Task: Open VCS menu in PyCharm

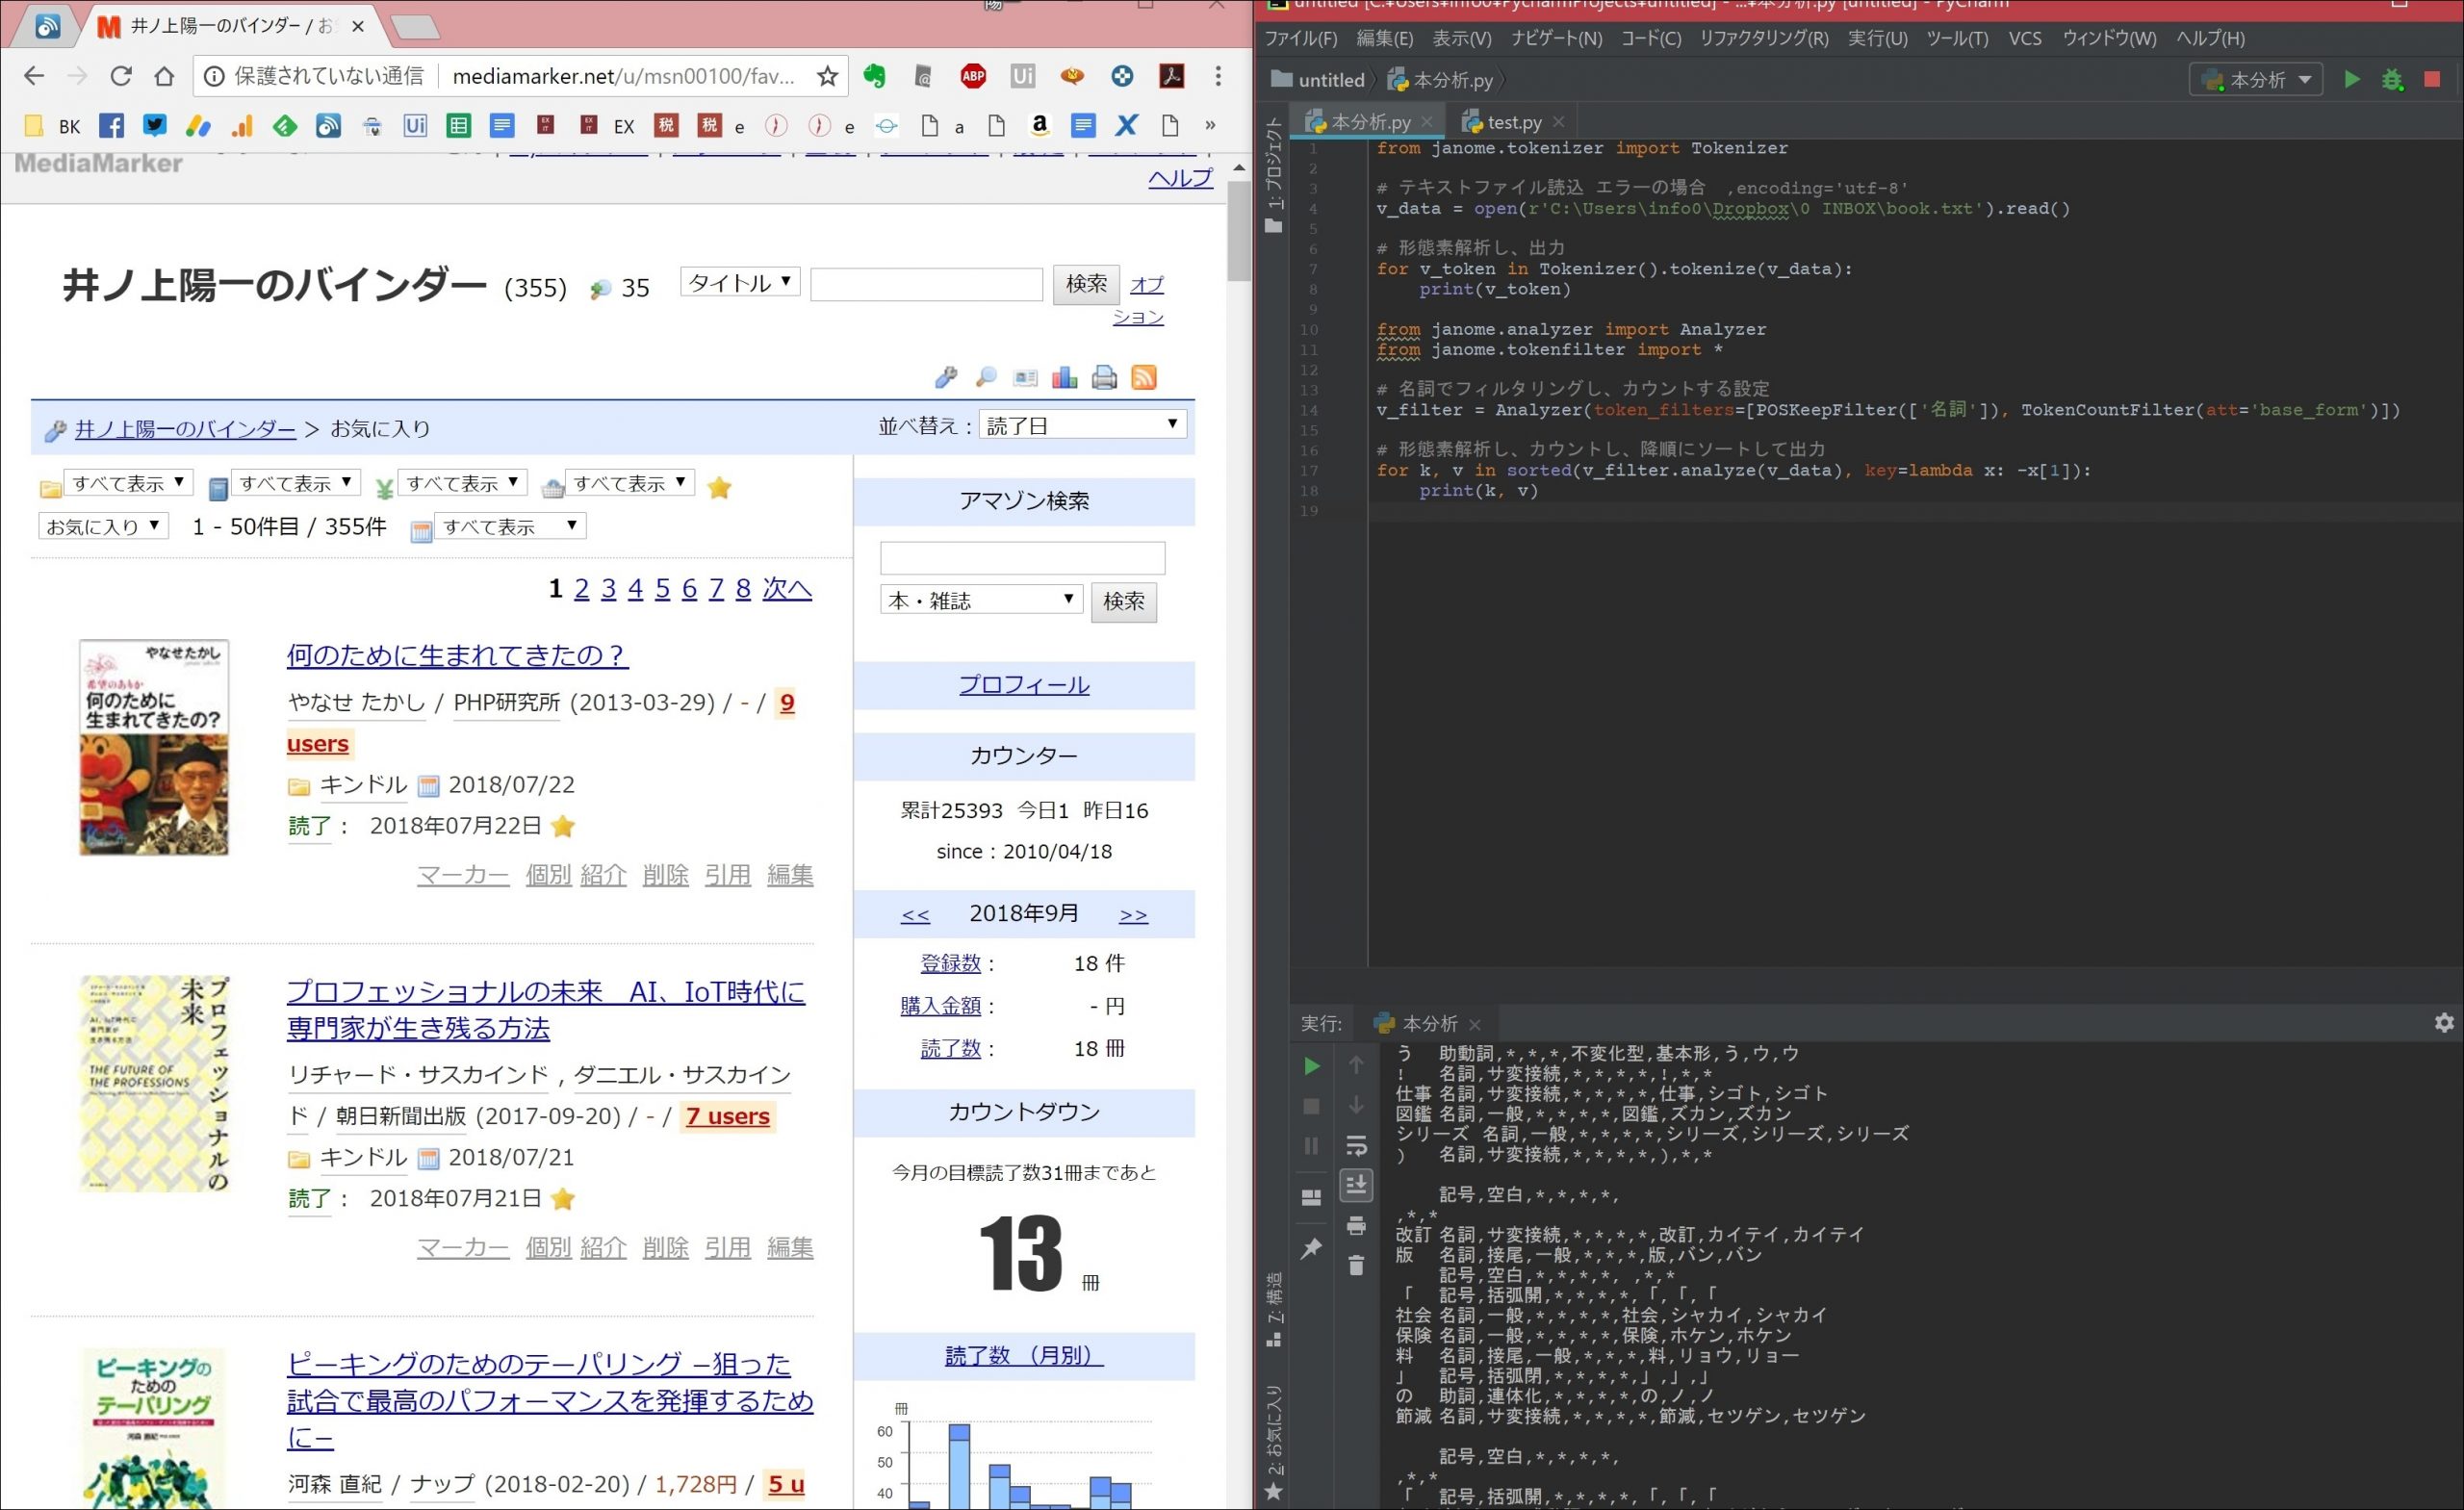Action: (2025, 38)
